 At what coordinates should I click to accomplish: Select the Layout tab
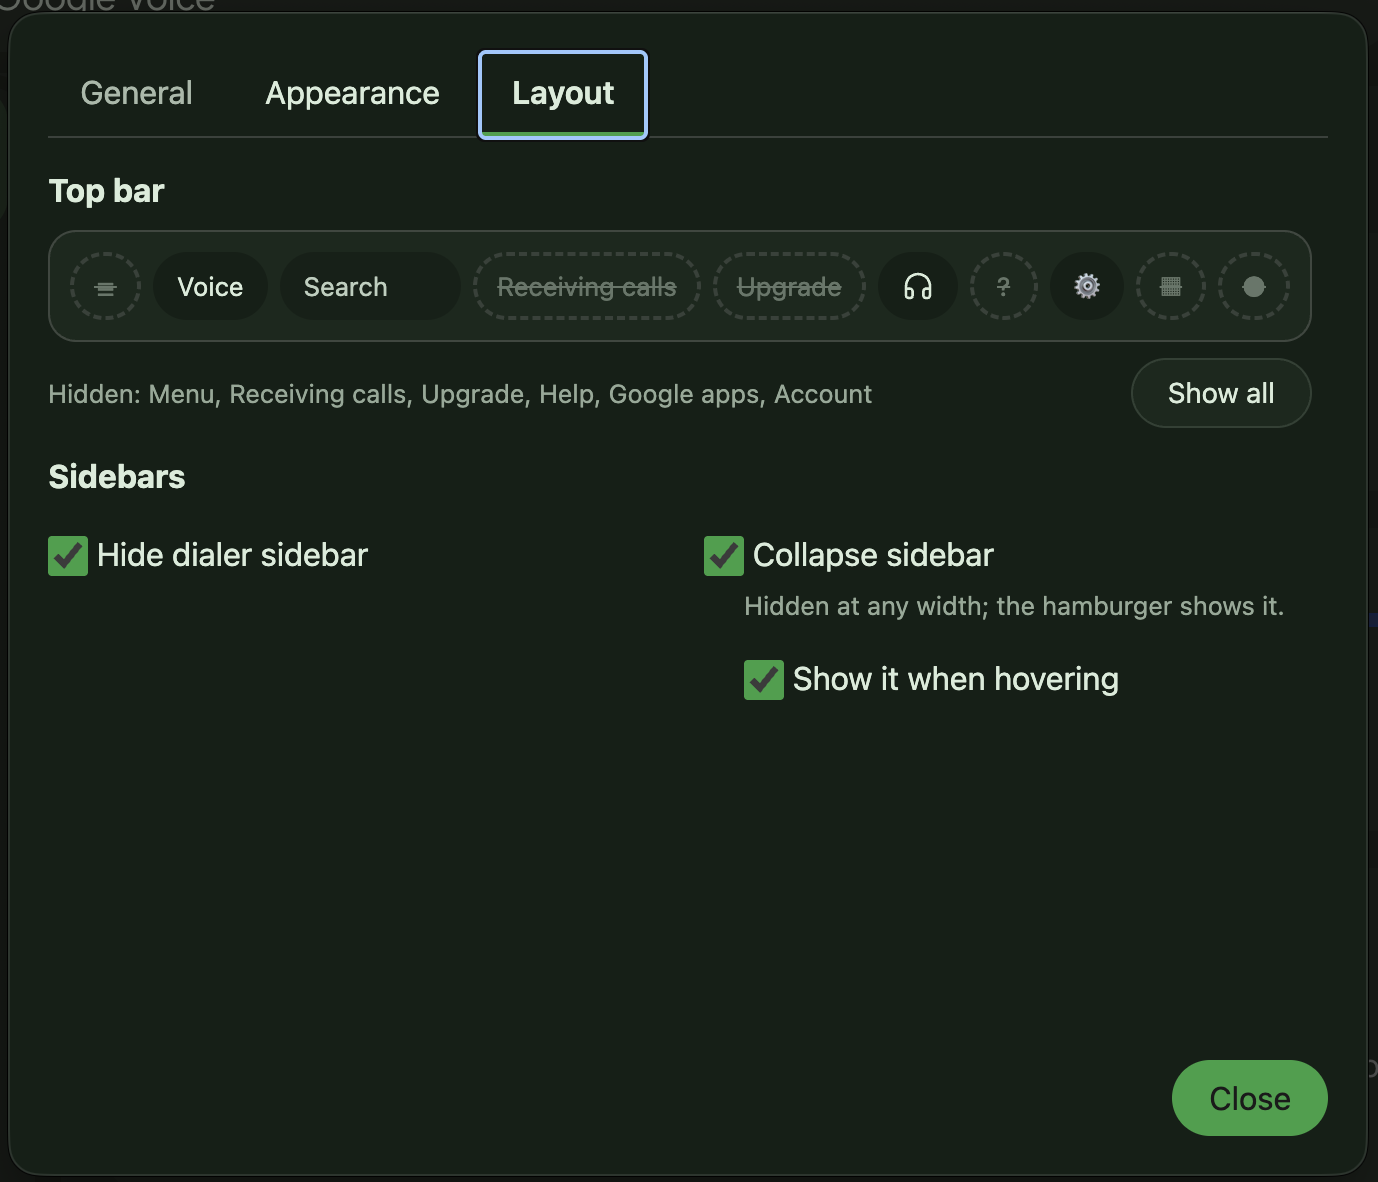point(563,94)
